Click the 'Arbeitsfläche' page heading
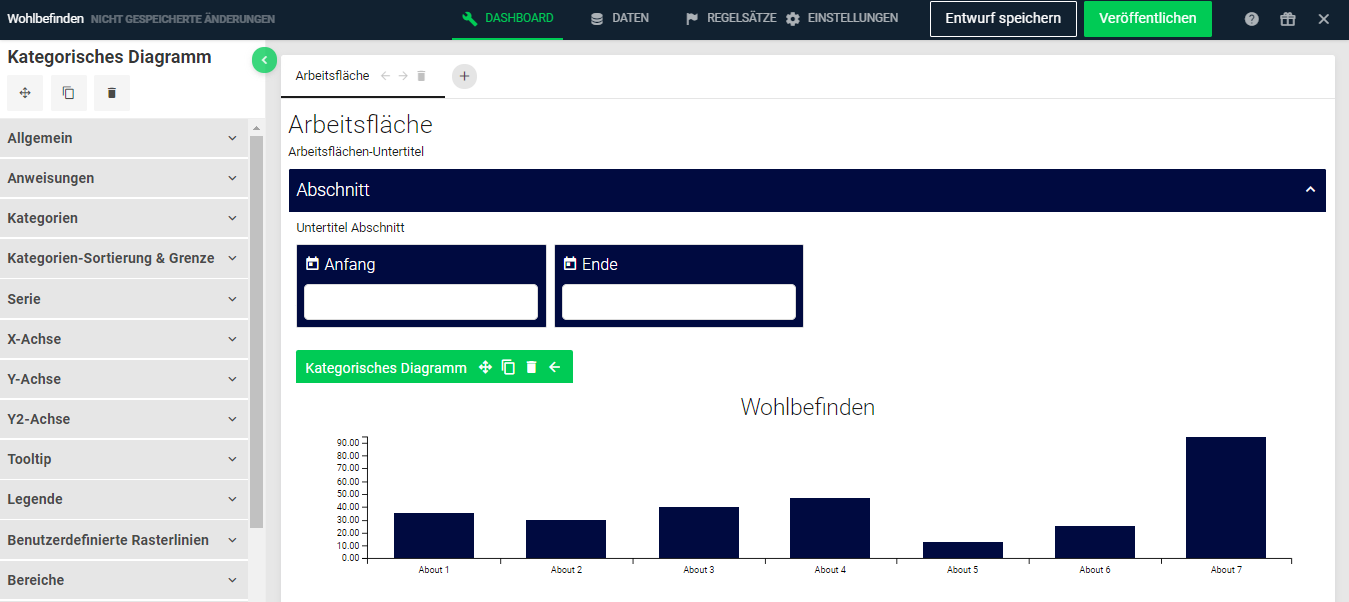 [361, 125]
